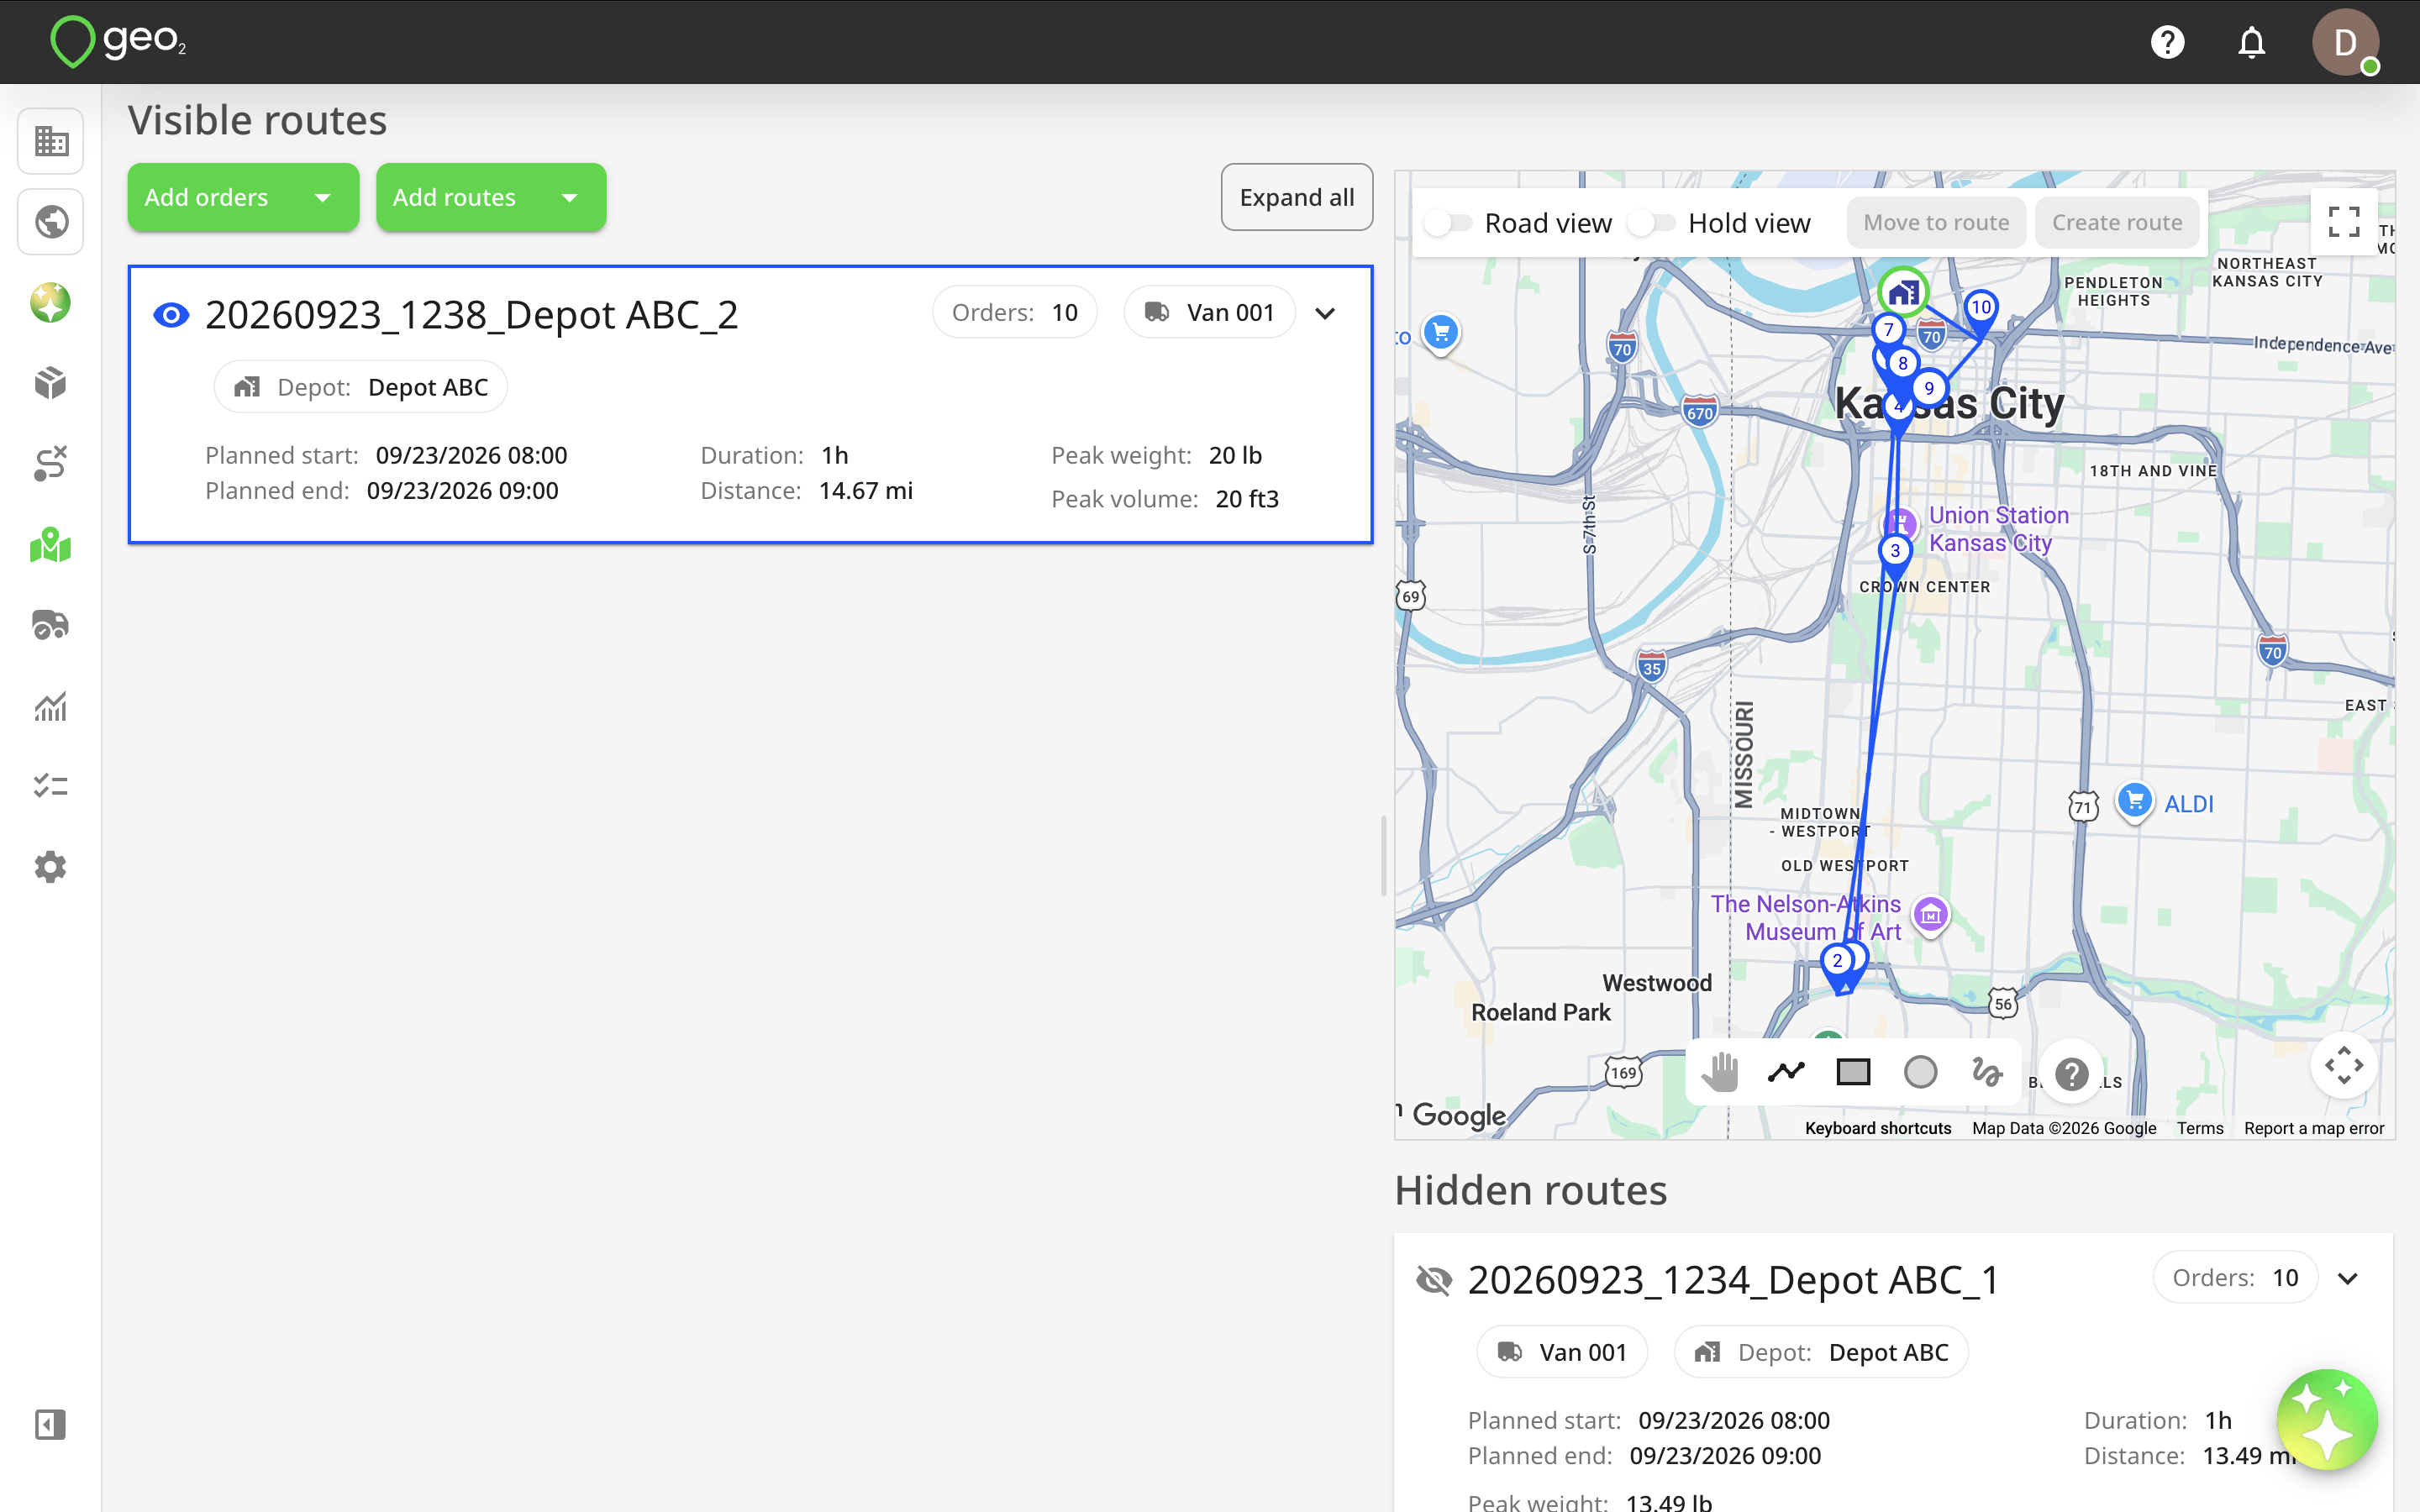Click the Union Station Kansas City label
The image size is (2420, 1512).
1998,529
